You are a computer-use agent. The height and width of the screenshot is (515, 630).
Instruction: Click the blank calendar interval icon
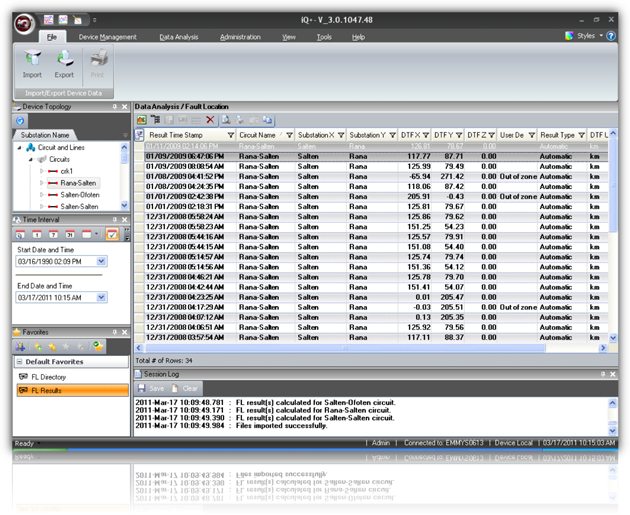(x=86, y=234)
